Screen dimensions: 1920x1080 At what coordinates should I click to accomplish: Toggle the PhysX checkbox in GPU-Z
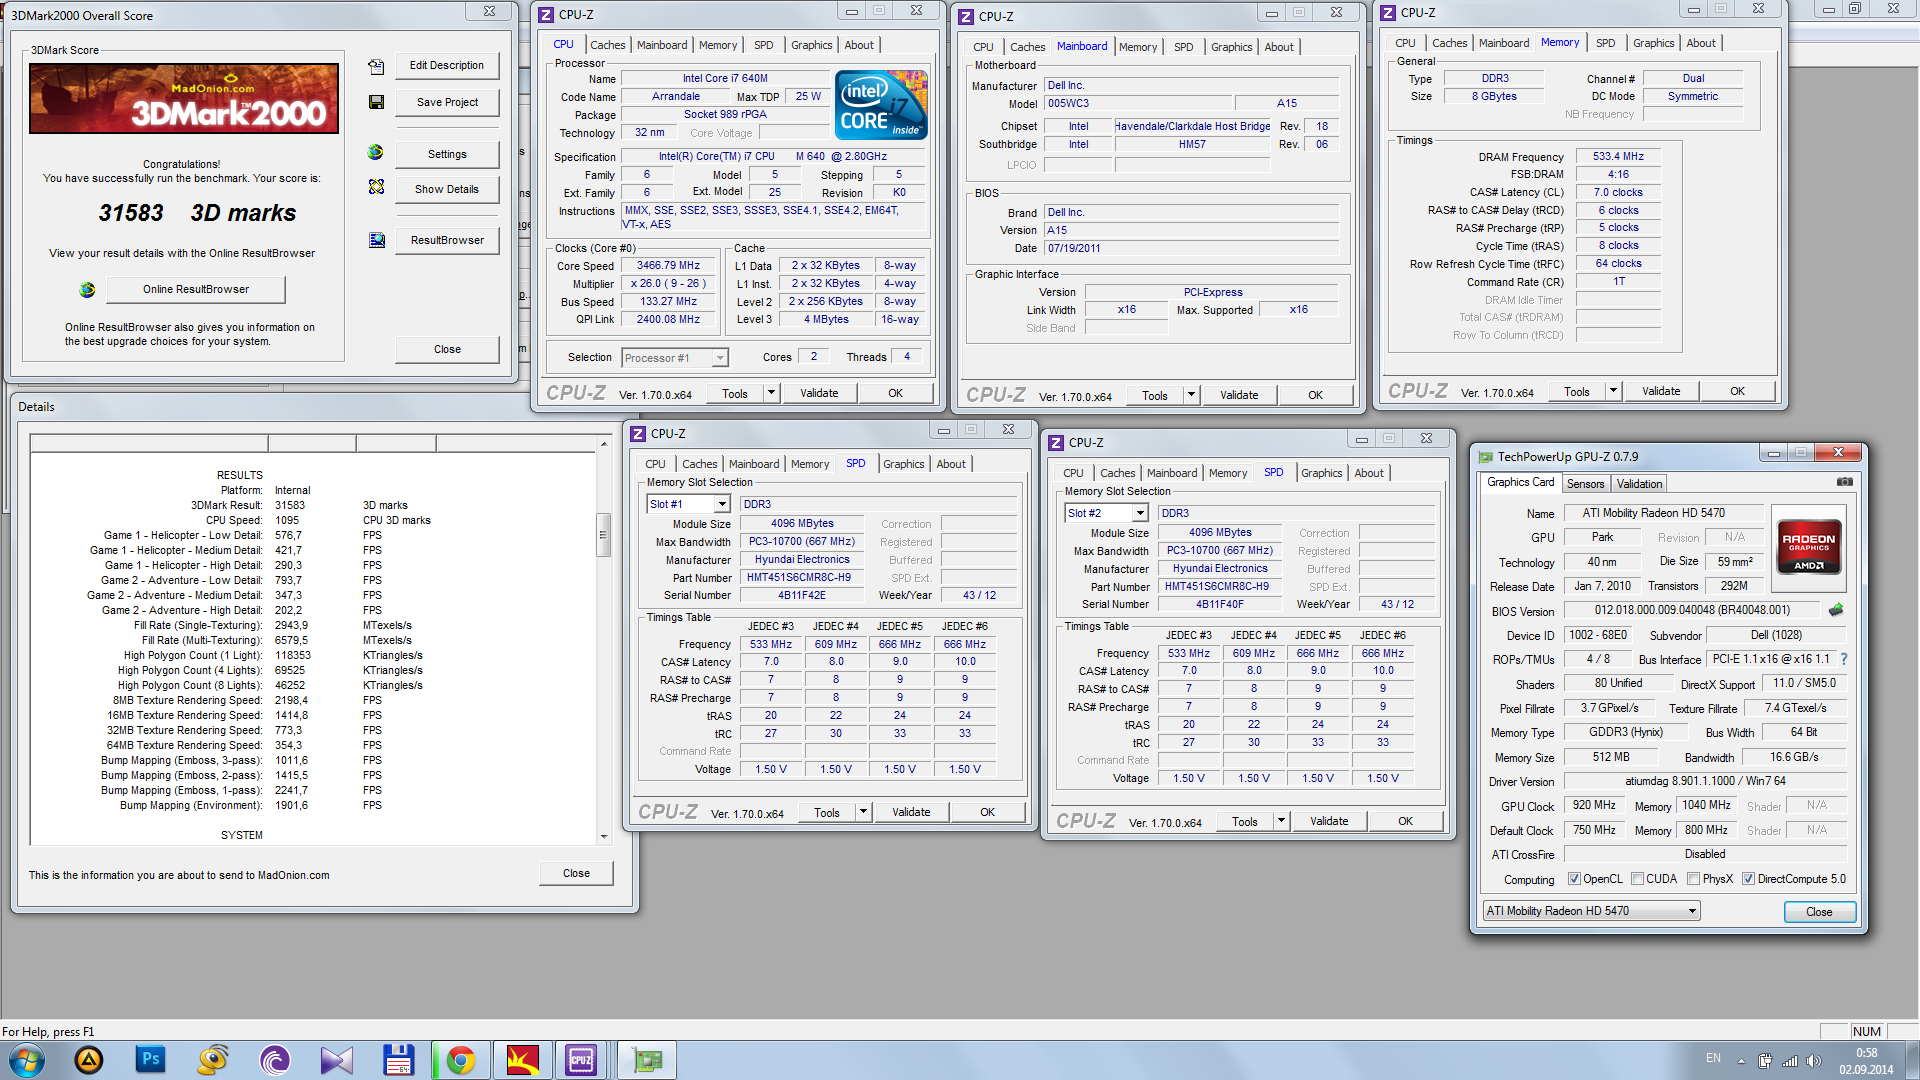(1693, 879)
